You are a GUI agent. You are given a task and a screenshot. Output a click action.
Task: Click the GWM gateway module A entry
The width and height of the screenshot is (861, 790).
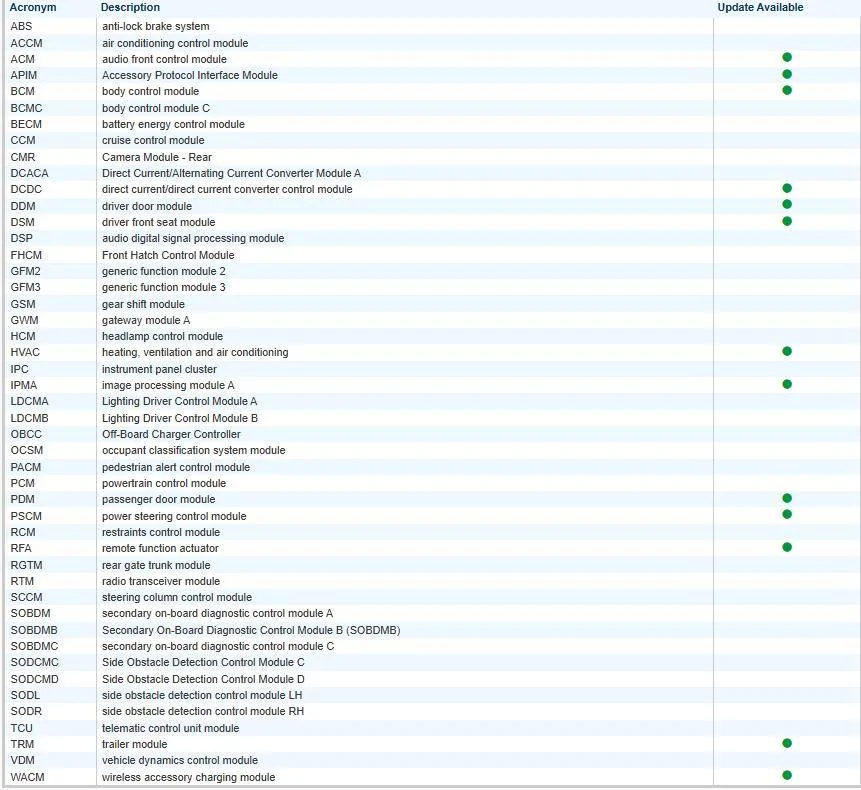(146, 320)
